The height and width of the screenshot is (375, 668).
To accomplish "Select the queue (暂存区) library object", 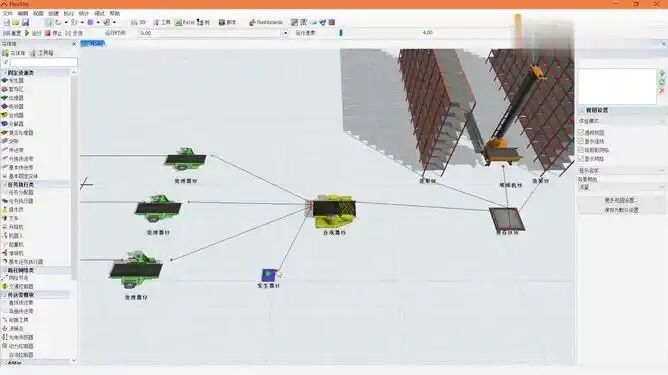I will [13, 89].
